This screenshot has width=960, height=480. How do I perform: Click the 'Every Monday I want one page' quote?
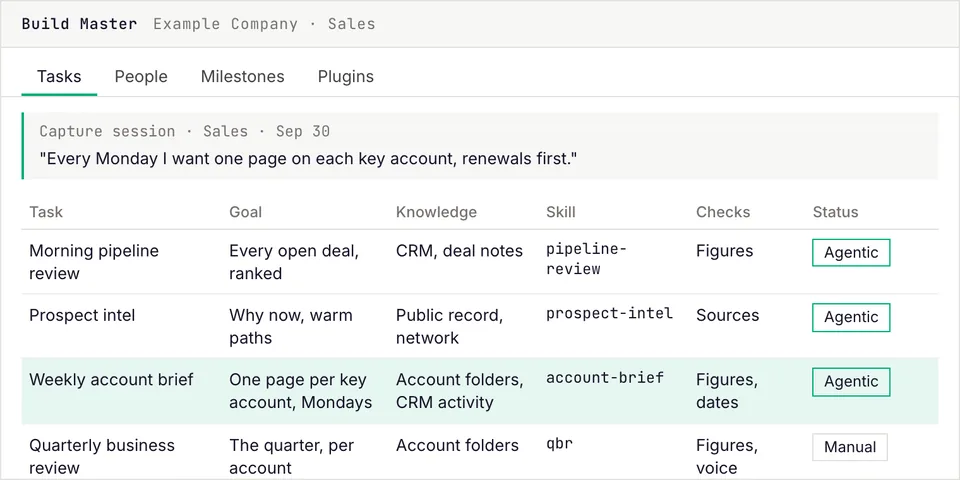click(x=308, y=159)
